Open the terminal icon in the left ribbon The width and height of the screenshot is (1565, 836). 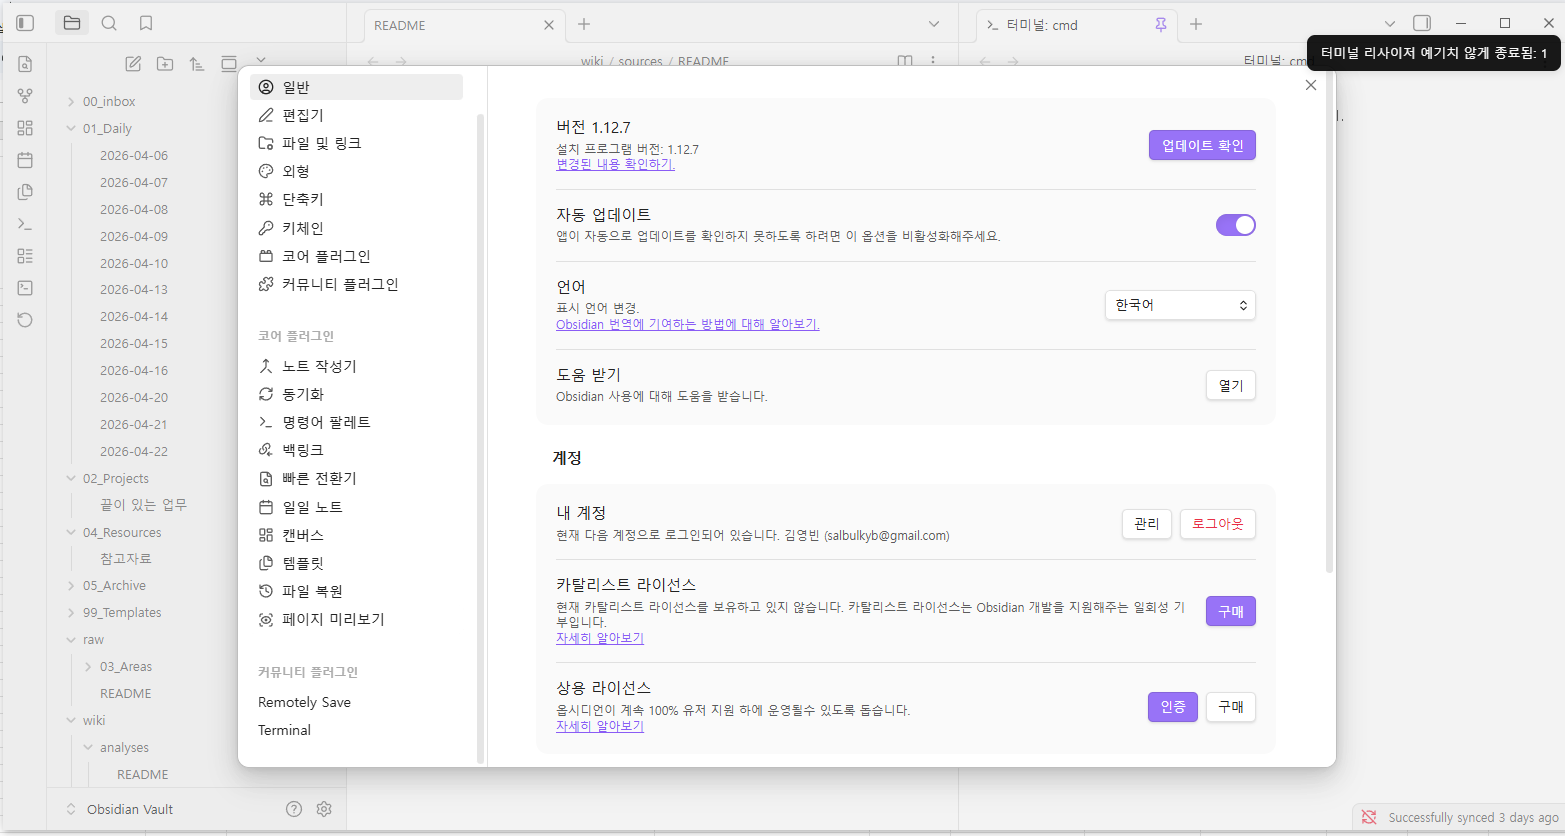(x=25, y=288)
